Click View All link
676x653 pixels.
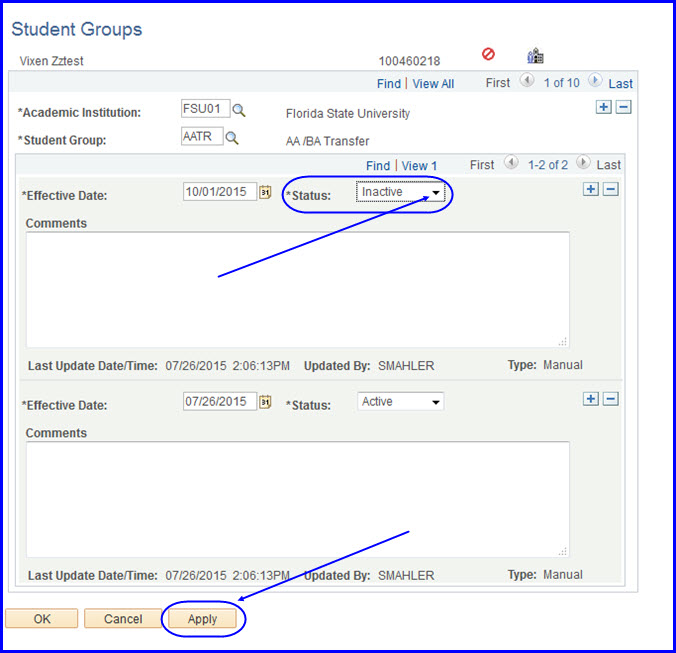pos(433,84)
